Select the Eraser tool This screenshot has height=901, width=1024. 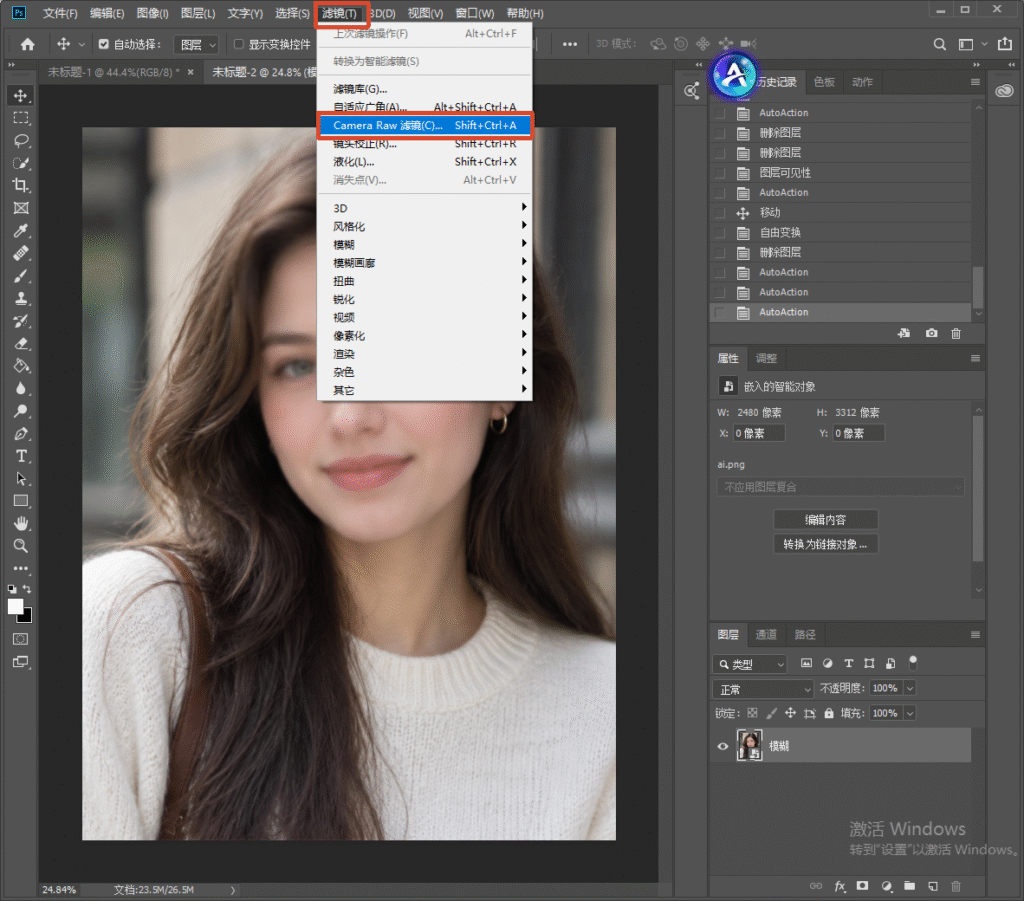coord(21,343)
